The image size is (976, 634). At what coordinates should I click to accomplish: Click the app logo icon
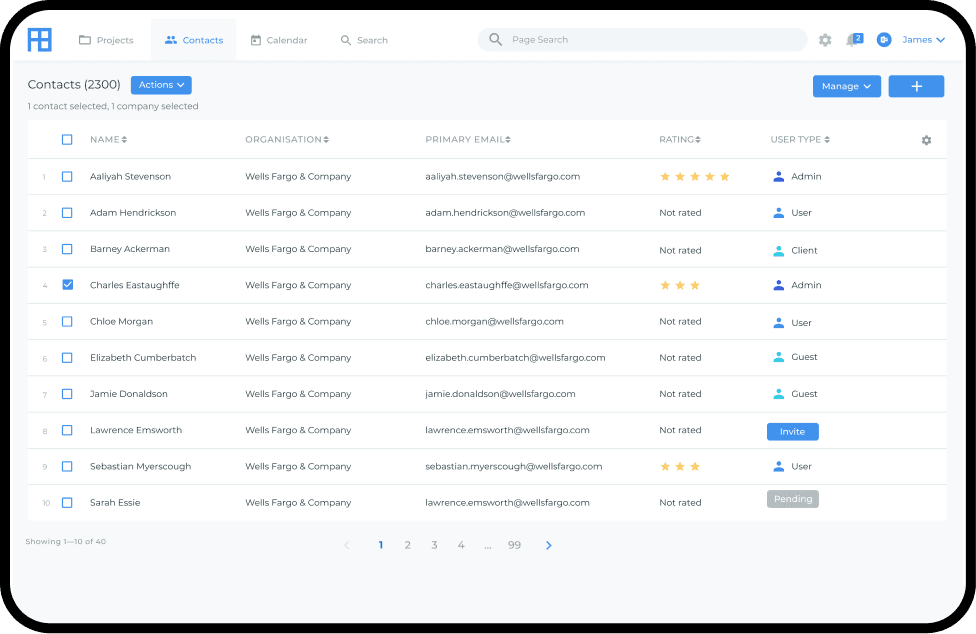tap(39, 40)
